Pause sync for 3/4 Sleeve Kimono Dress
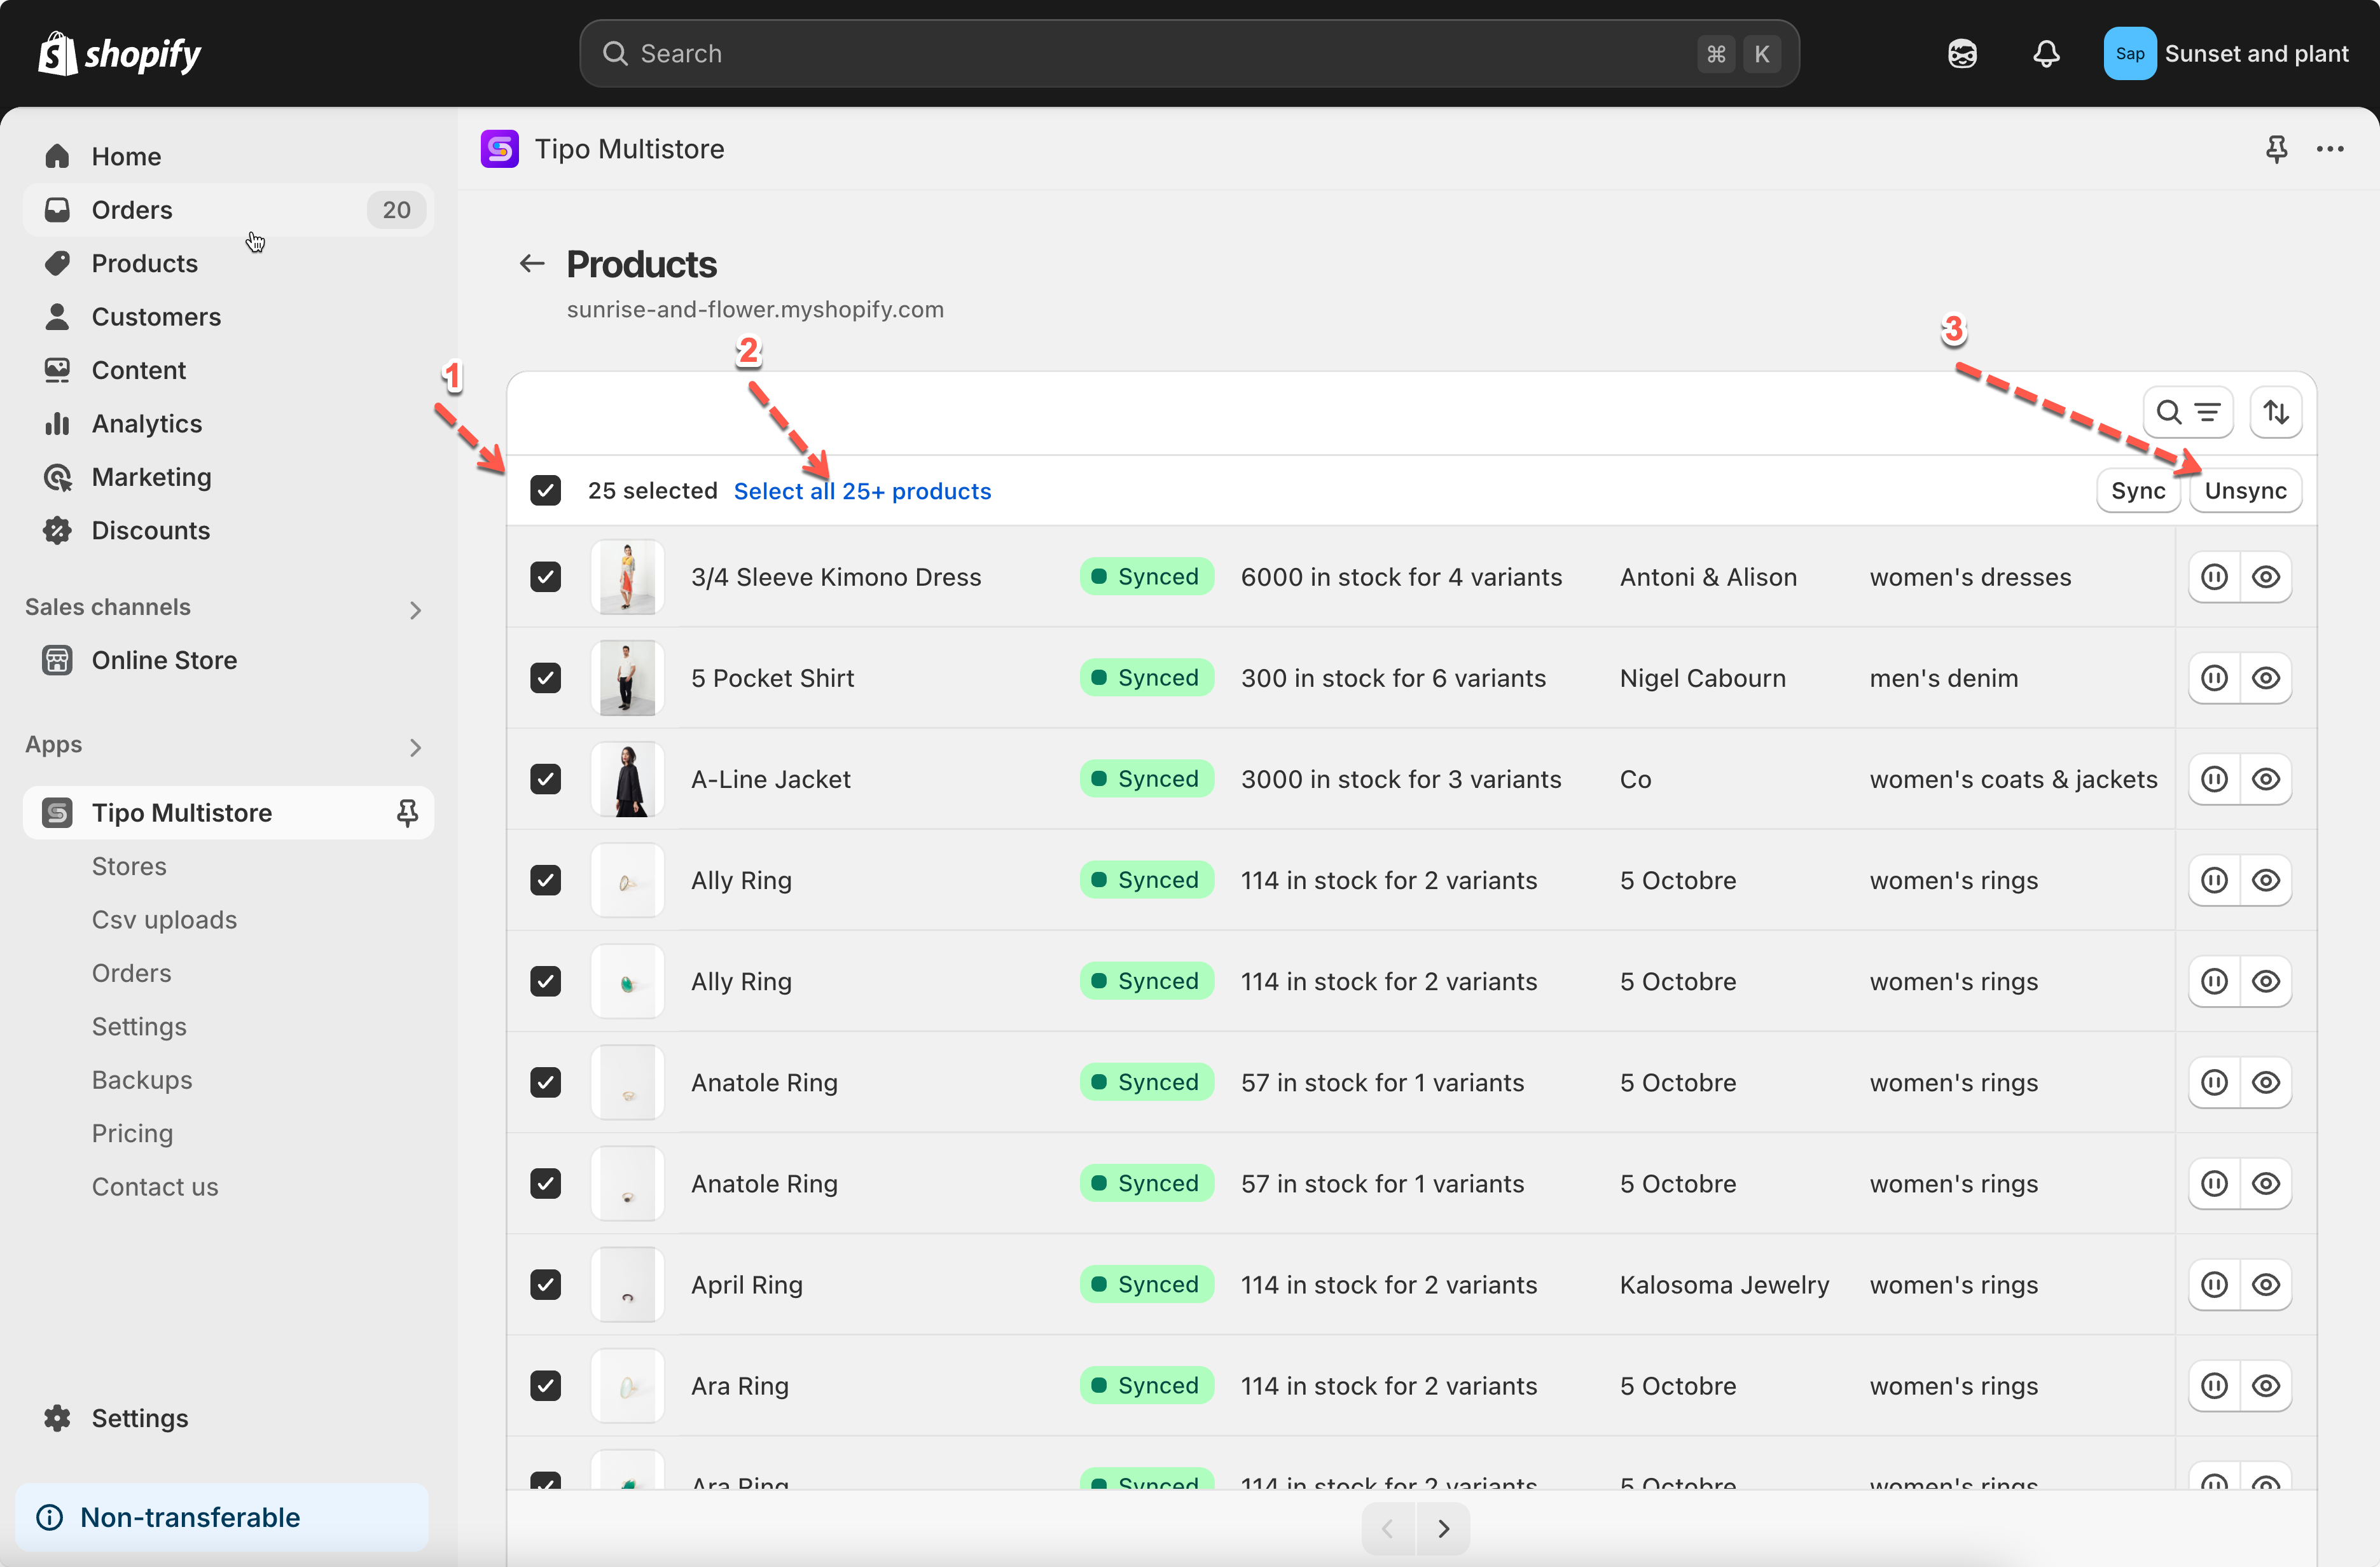 pos(2214,577)
